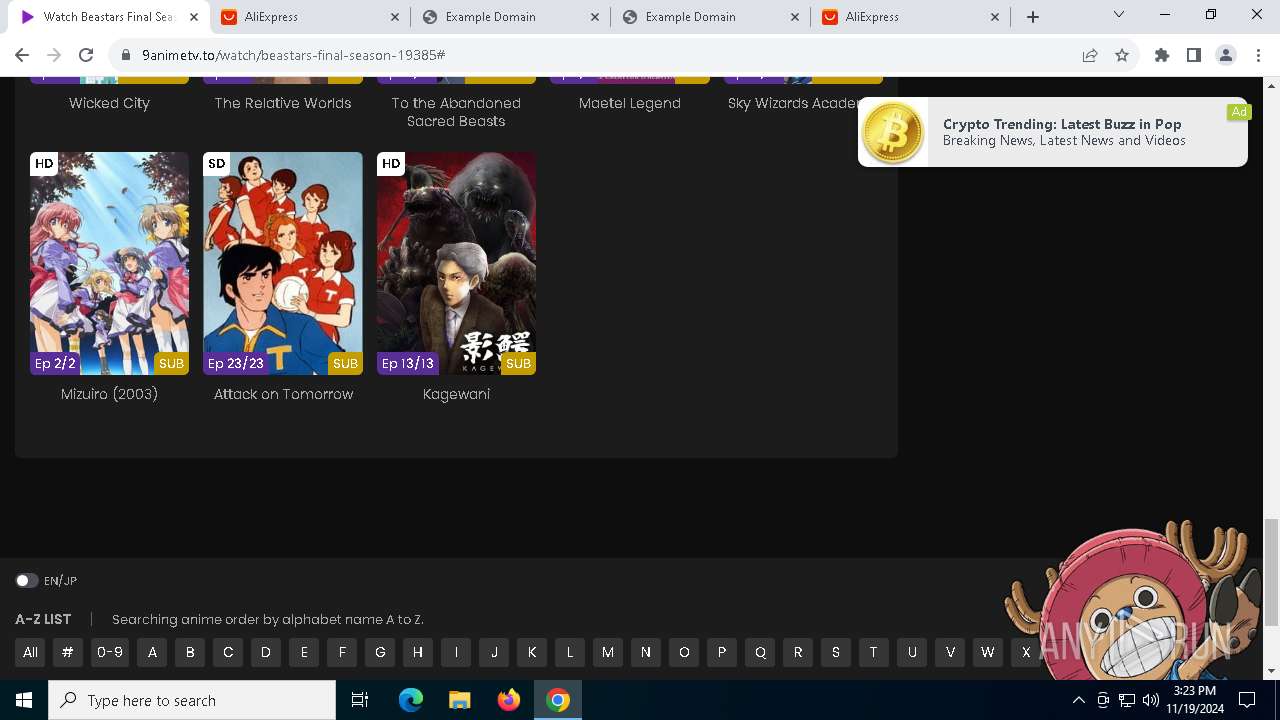Filter A-Z list by letter B
This screenshot has height=720, width=1280.
pyautogui.click(x=190, y=652)
